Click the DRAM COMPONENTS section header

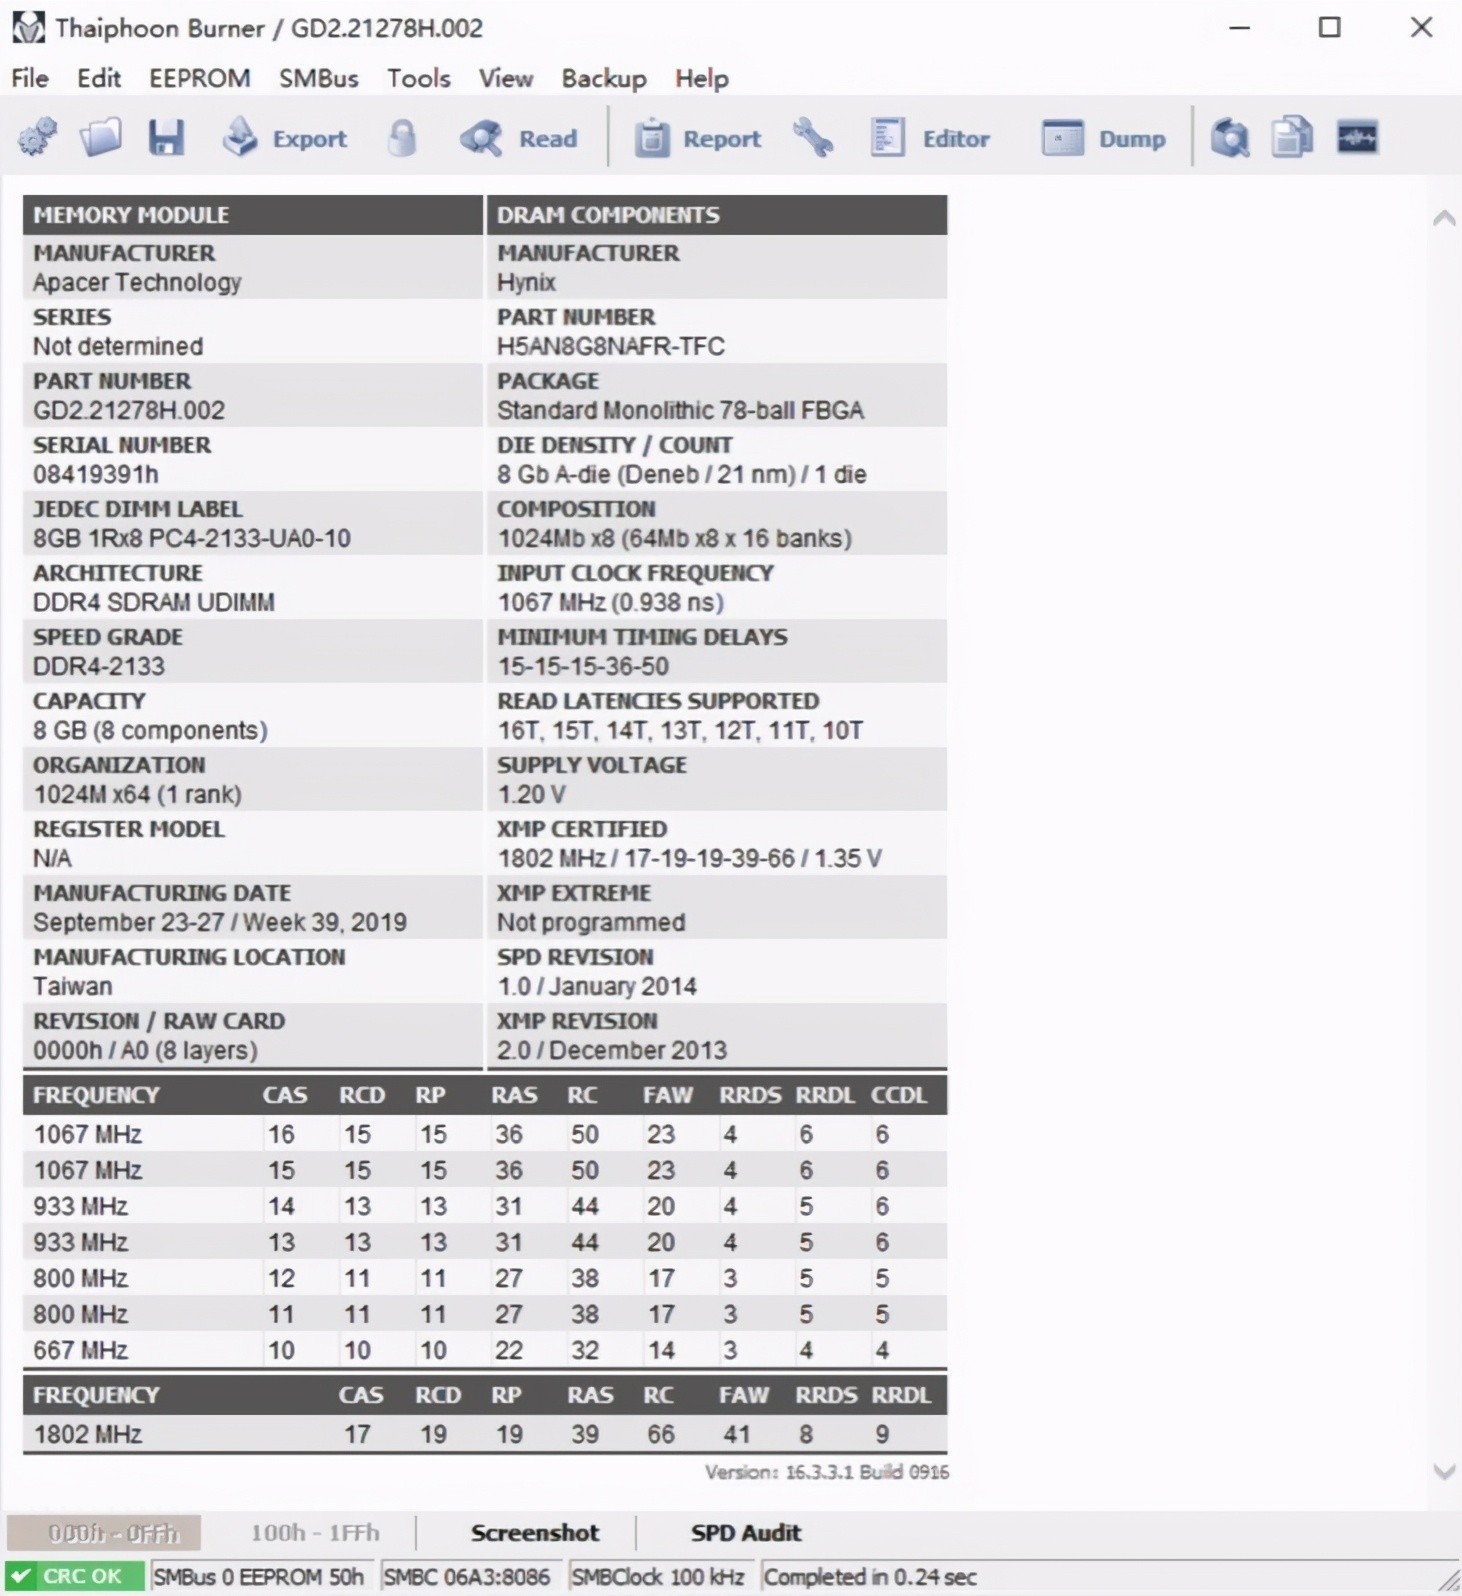point(717,215)
